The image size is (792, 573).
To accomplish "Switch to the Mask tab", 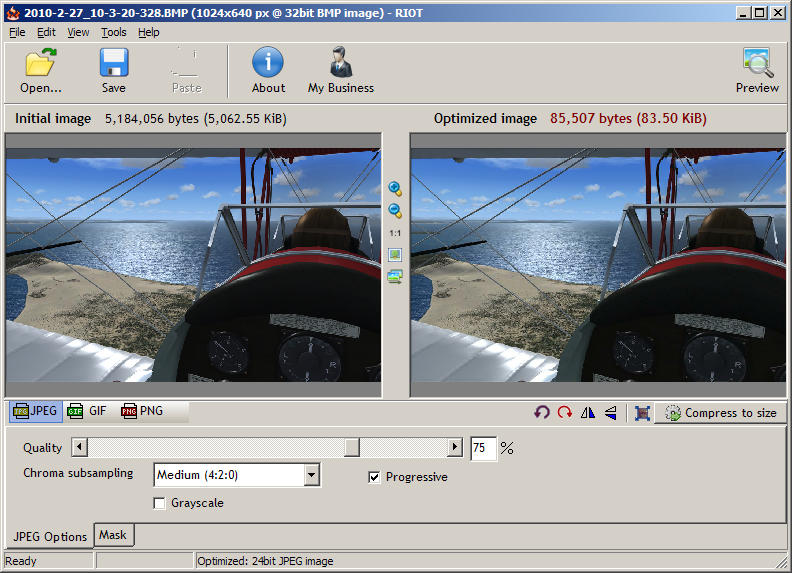I will click(x=112, y=535).
